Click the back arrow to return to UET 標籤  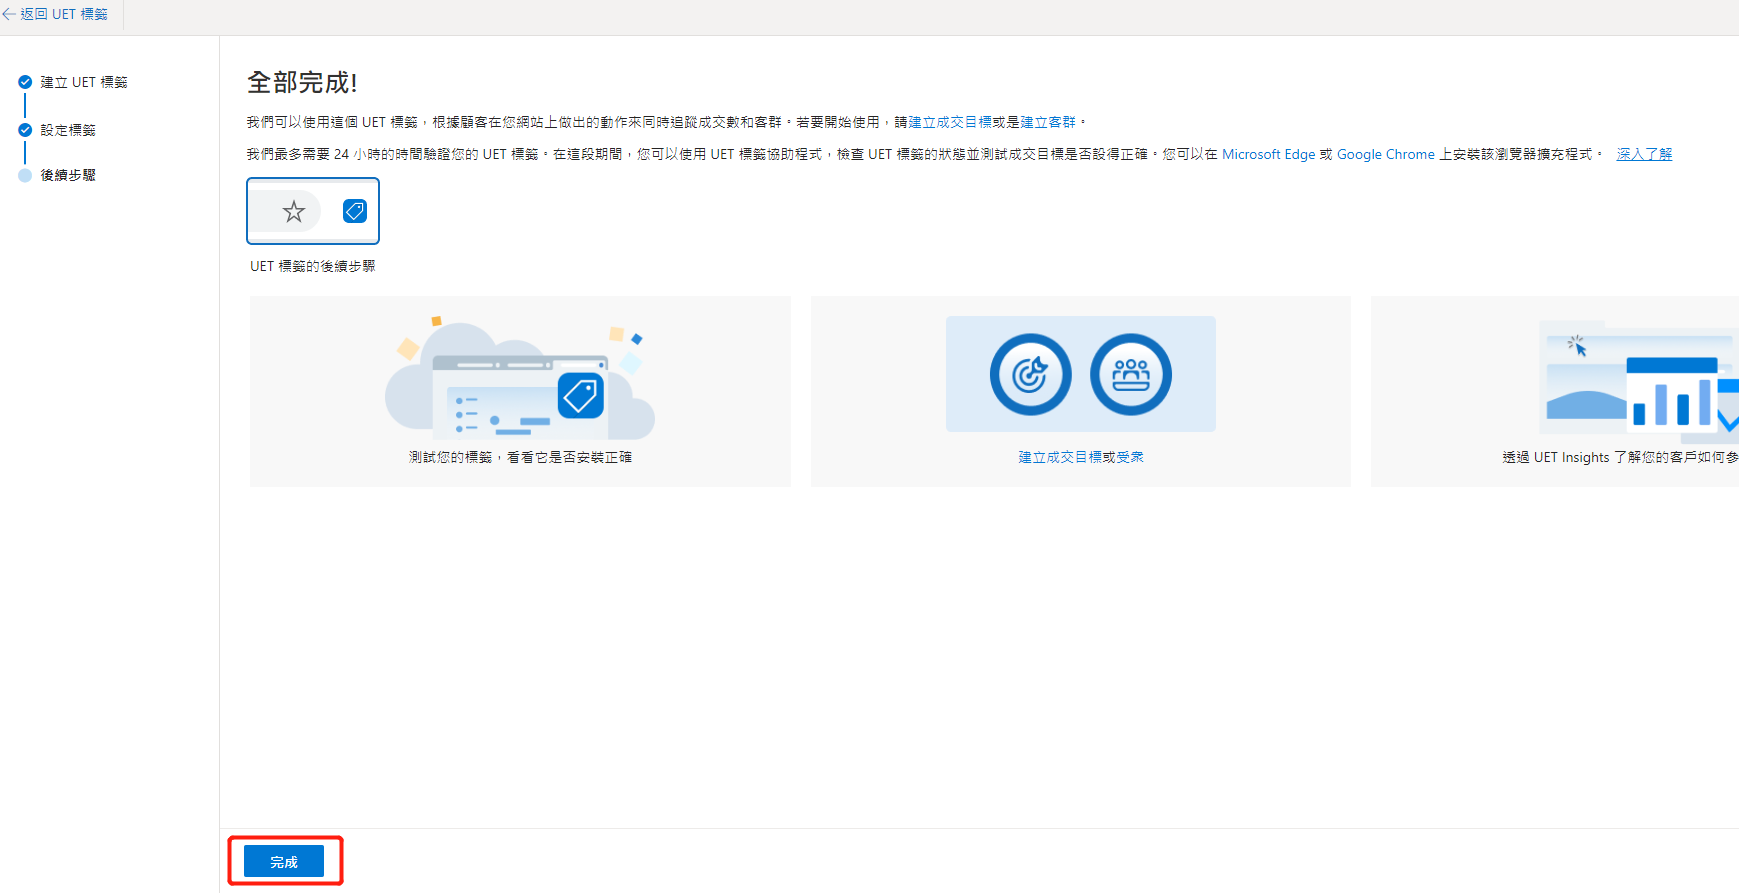coord(9,14)
